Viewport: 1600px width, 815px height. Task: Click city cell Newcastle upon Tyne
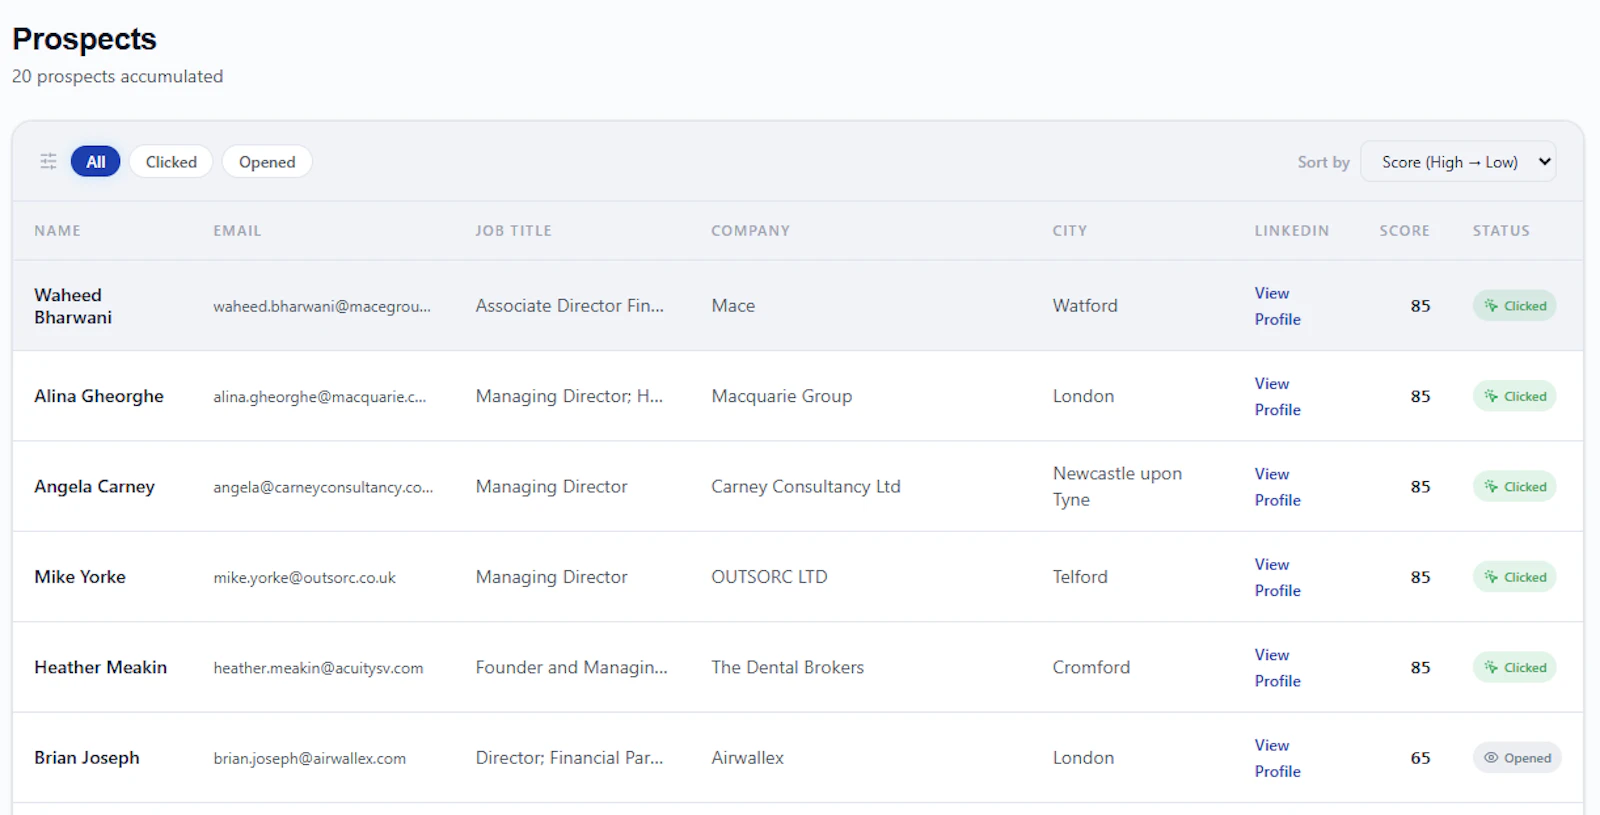coord(1117,487)
